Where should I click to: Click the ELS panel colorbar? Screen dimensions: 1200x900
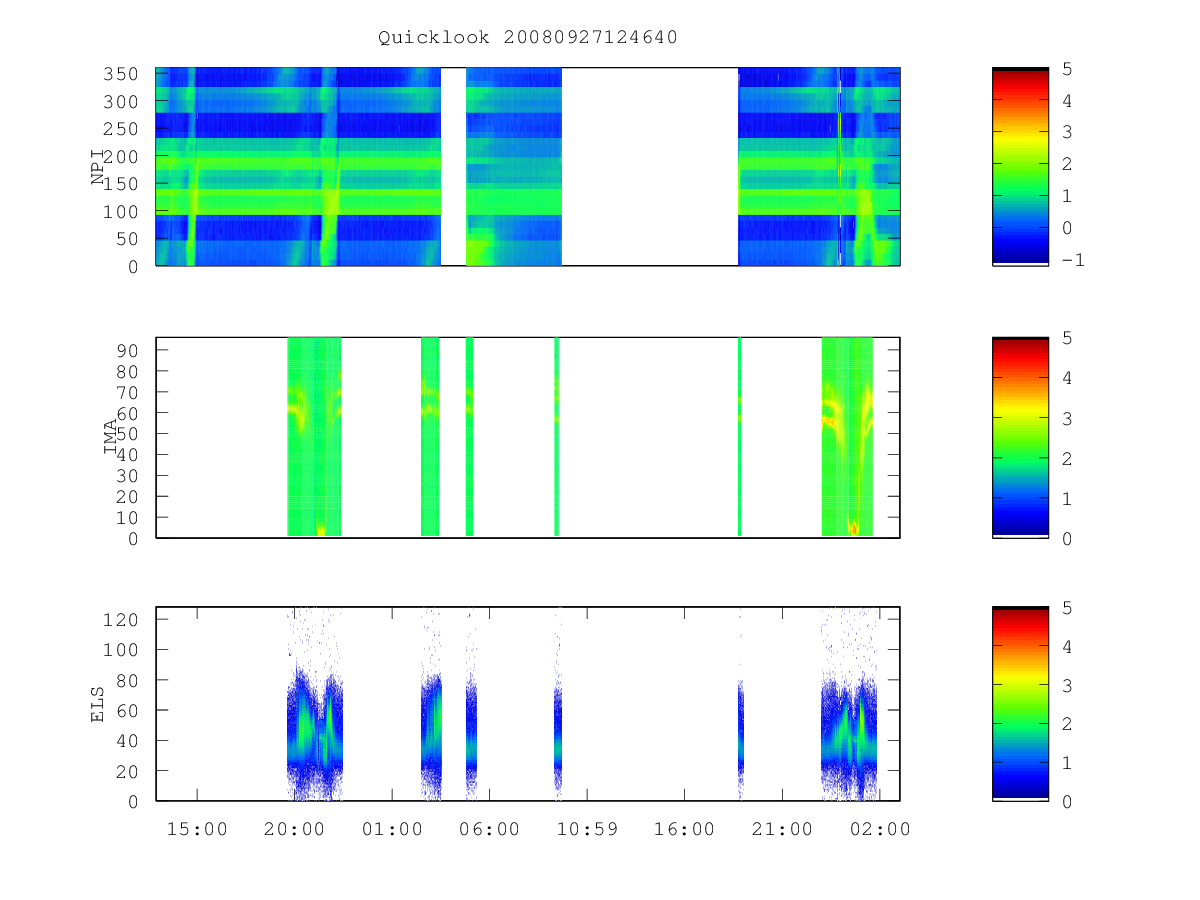click(1020, 704)
